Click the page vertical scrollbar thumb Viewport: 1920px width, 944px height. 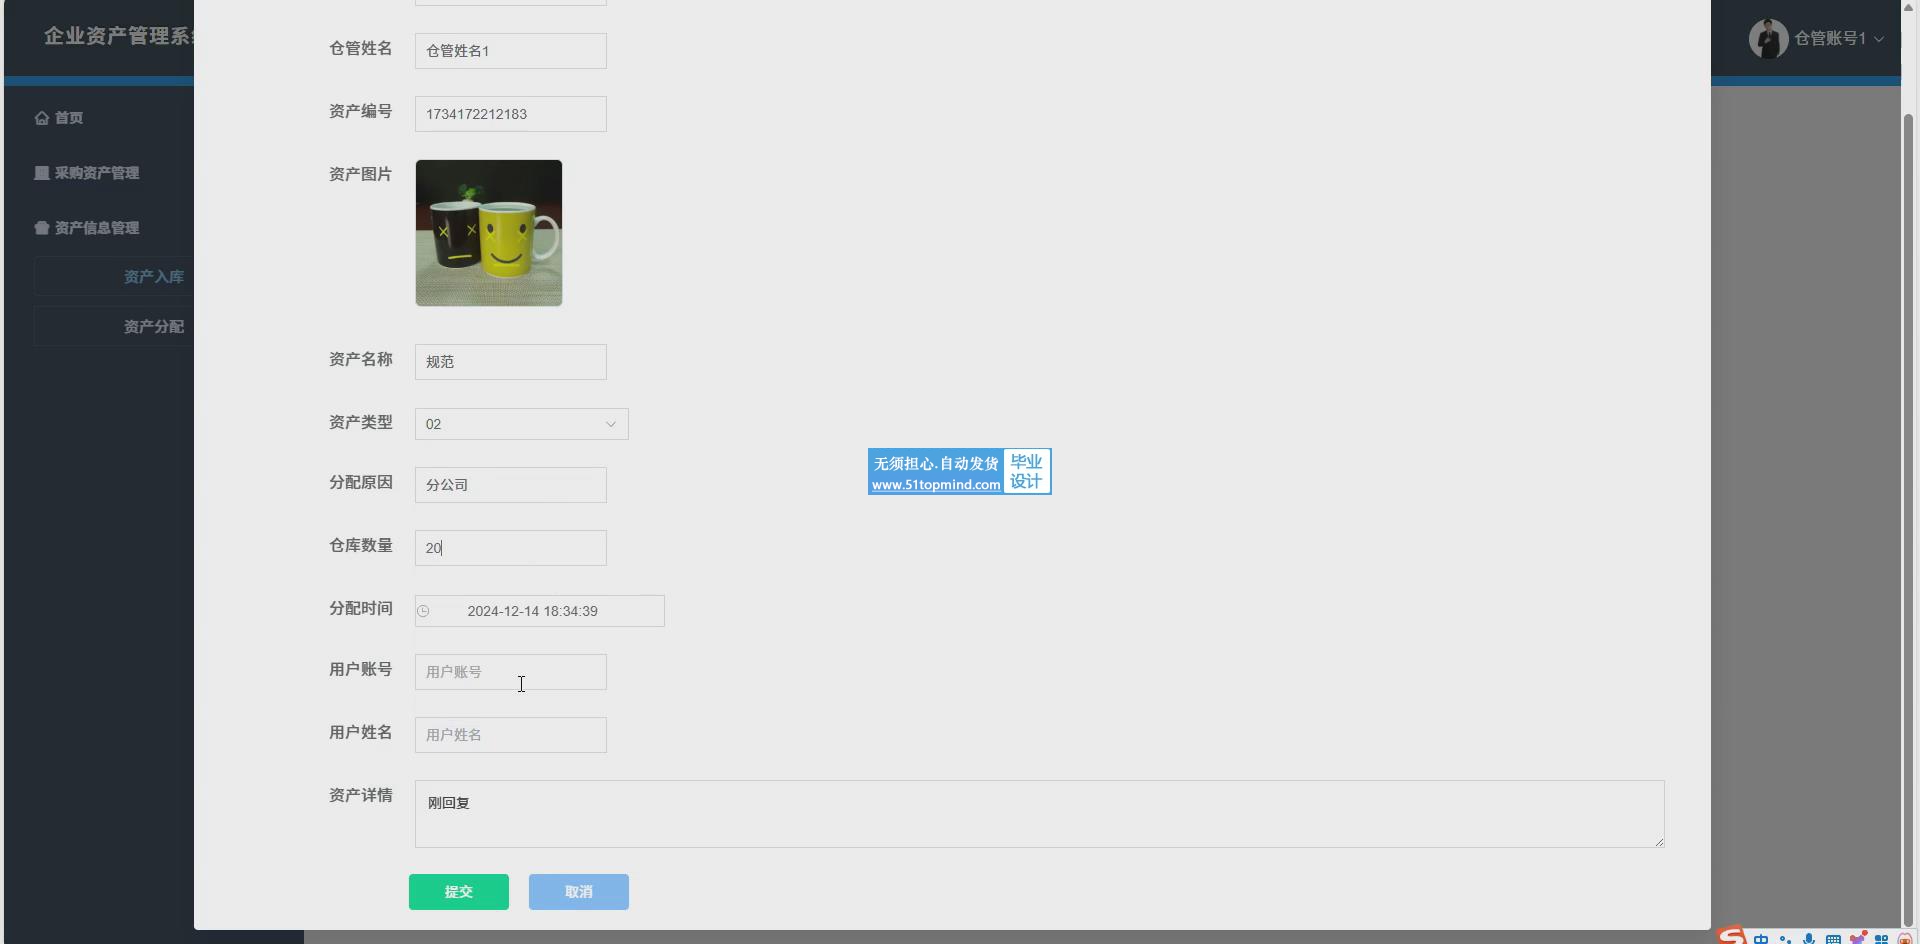click(1908, 500)
